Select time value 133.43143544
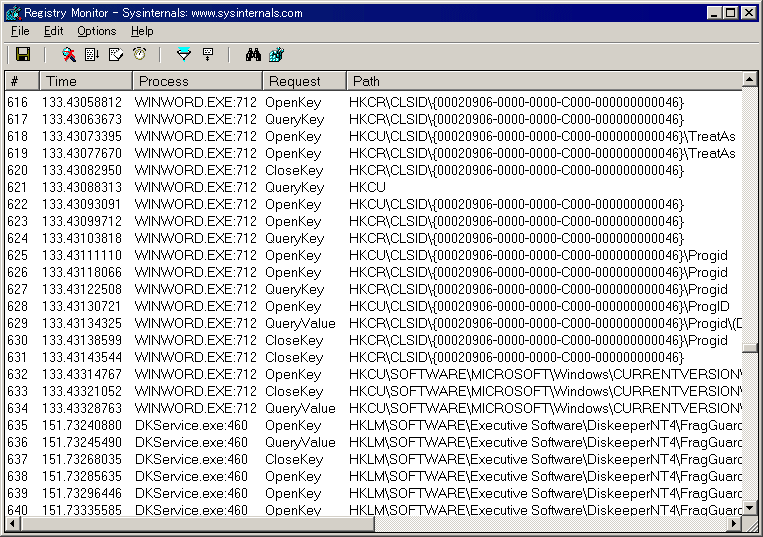This screenshot has height=537, width=763. pyautogui.click(x=82, y=358)
